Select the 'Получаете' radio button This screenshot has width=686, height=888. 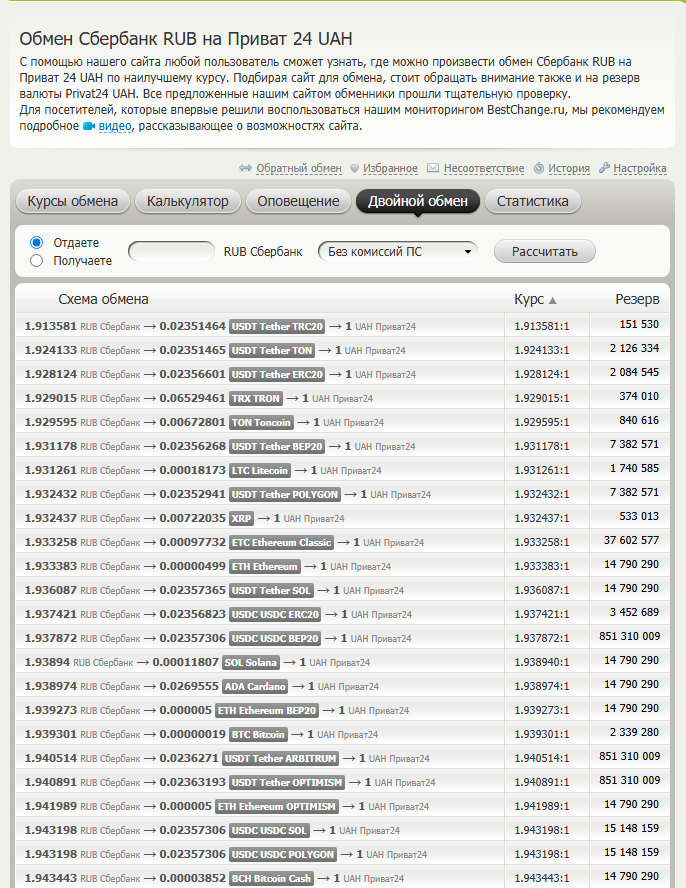(36, 261)
